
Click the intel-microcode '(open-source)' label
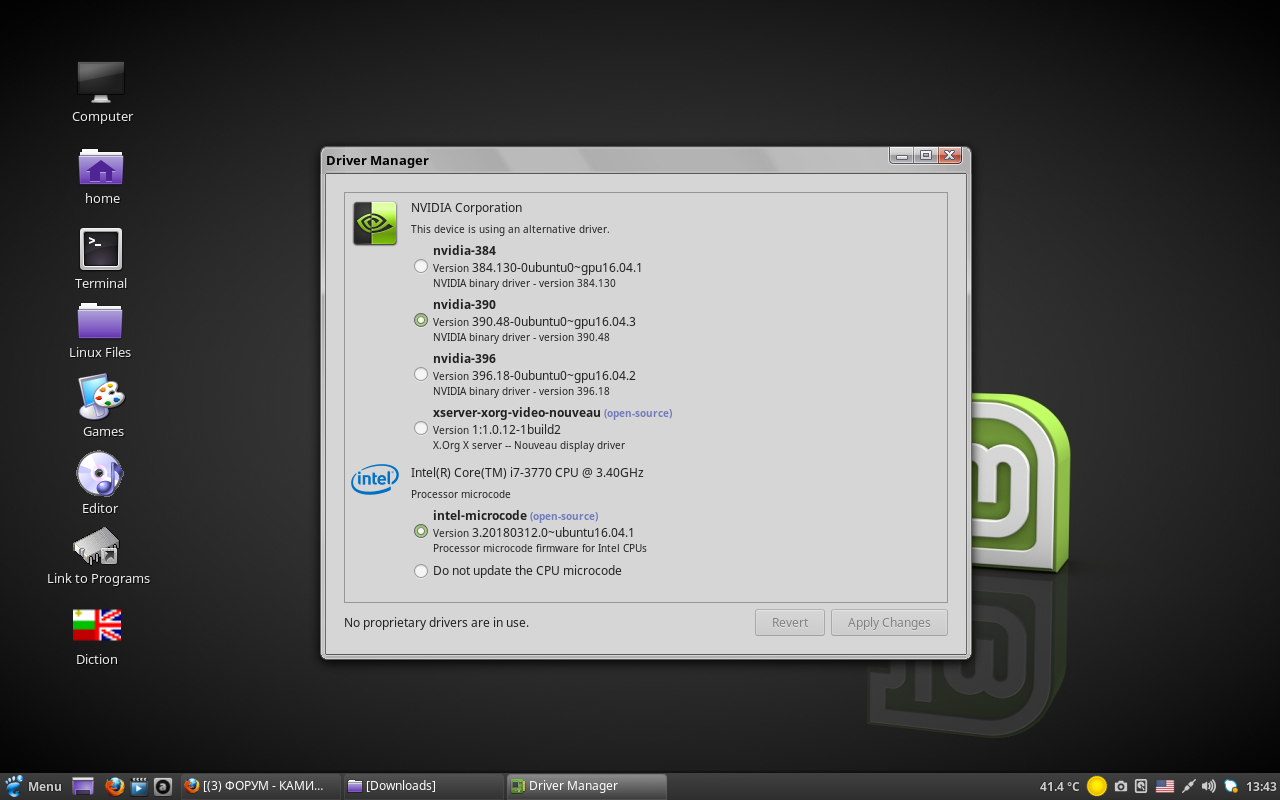(x=564, y=516)
